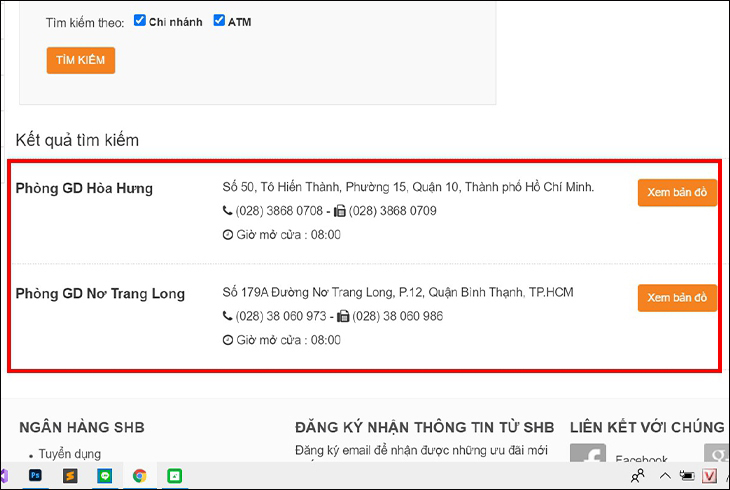Select the Phòng GD Nơ Trang Long title
Image resolution: width=730 pixels, height=490 pixels.
pos(100,294)
